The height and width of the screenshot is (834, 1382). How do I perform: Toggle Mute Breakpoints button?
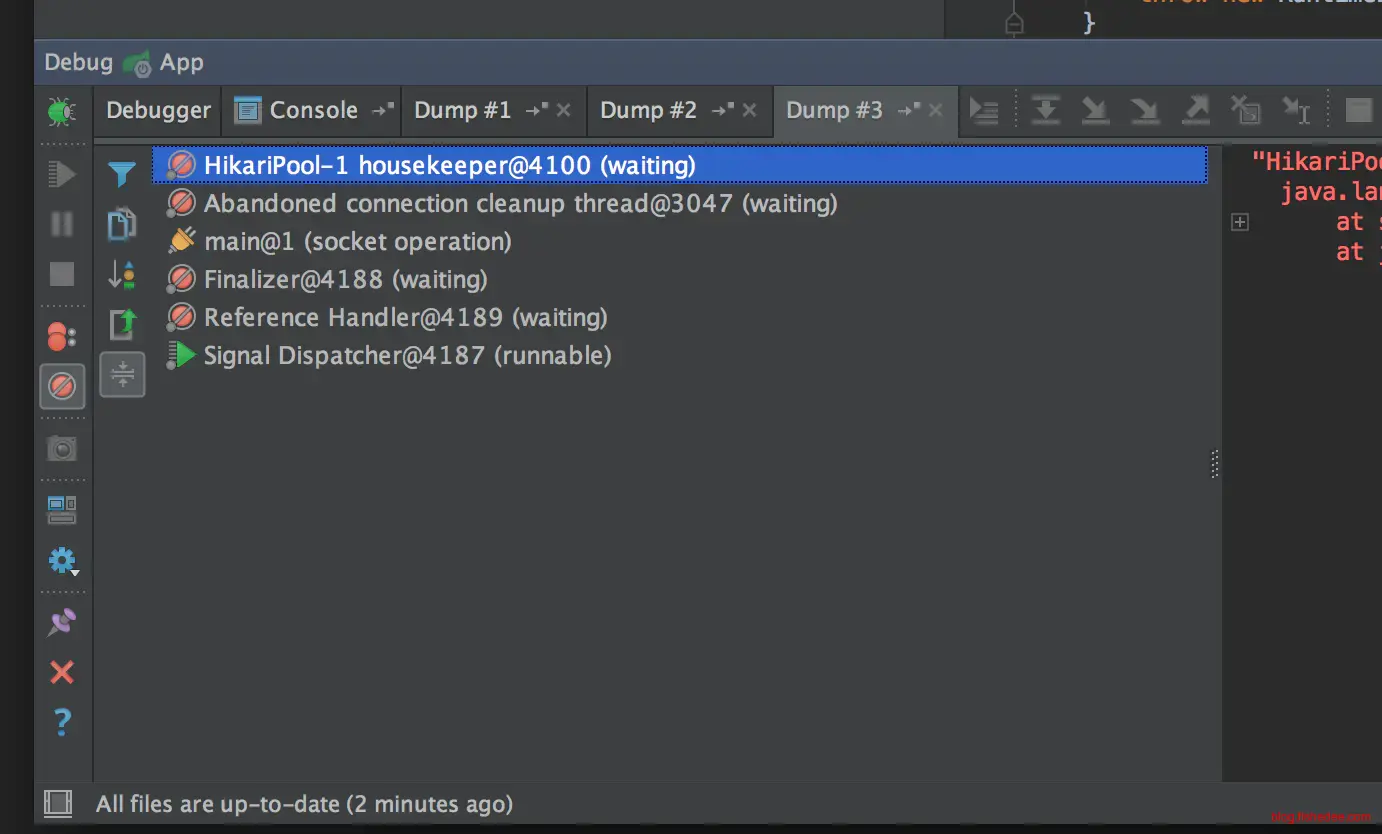pyautogui.click(x=62, y=386)
